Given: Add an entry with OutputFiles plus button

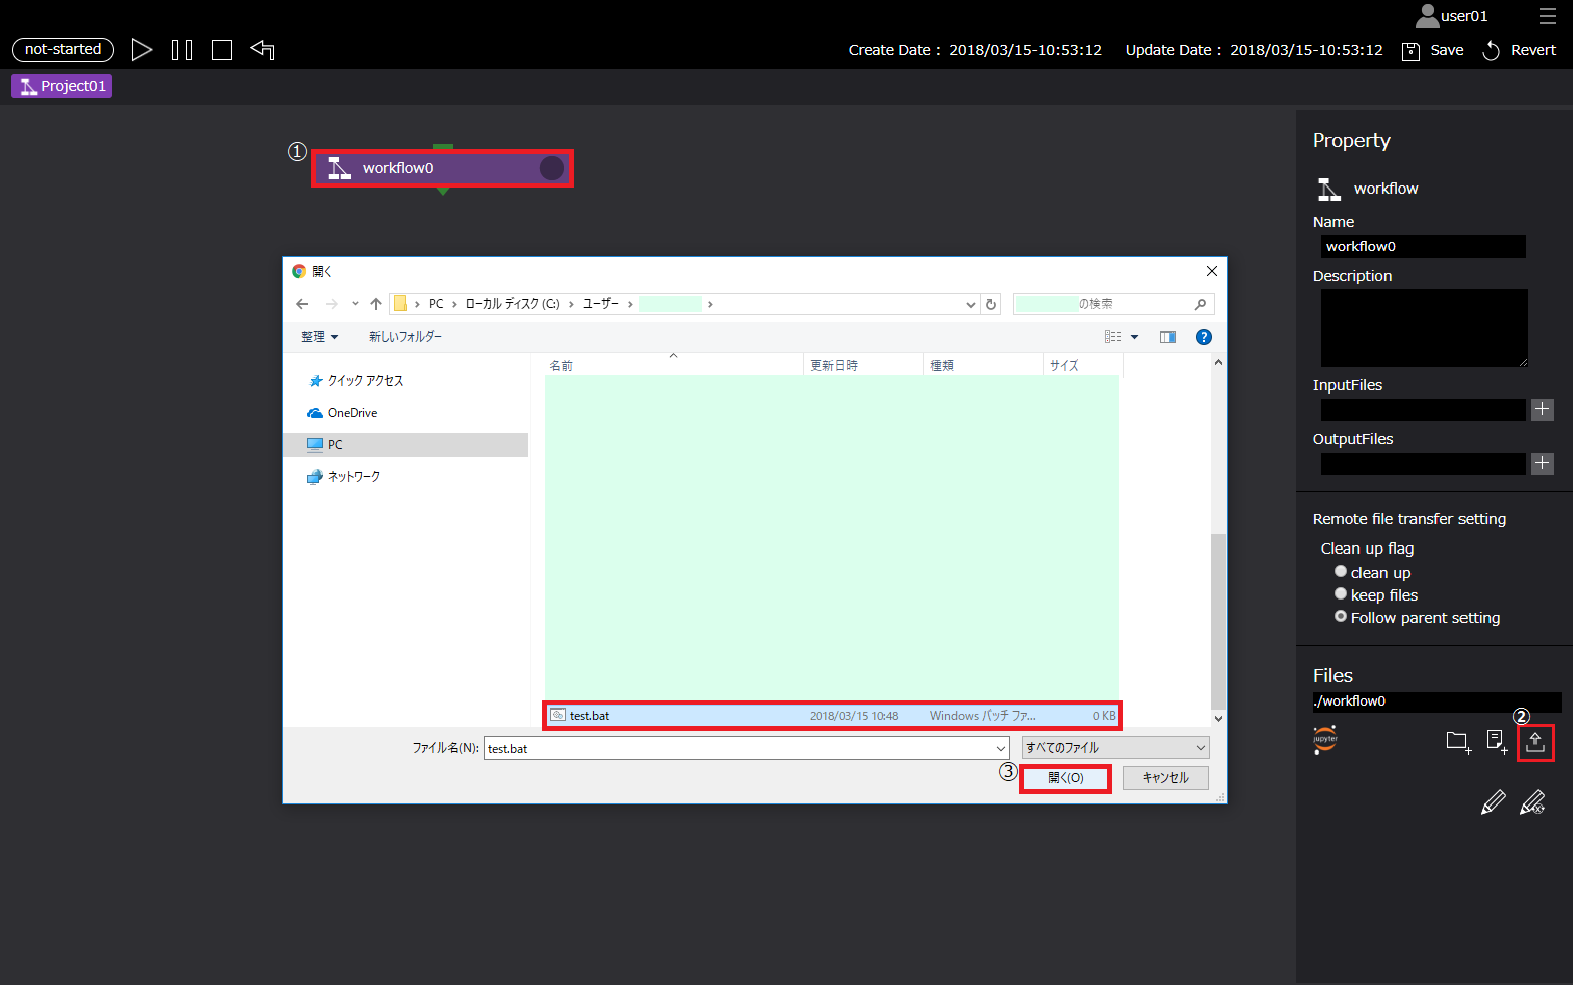Looking at the screenshot, I should pos(1542,463).
